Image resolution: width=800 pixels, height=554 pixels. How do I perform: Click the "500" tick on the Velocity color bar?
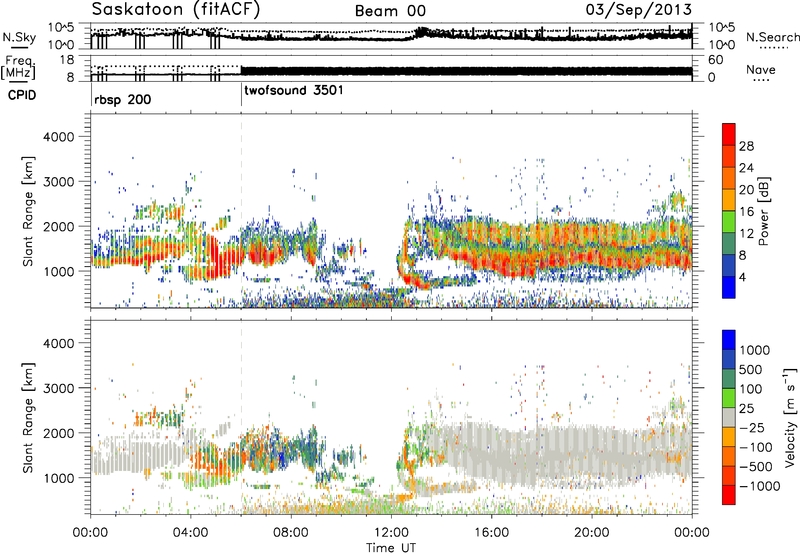pyautogui.click(x=751, y=370)
